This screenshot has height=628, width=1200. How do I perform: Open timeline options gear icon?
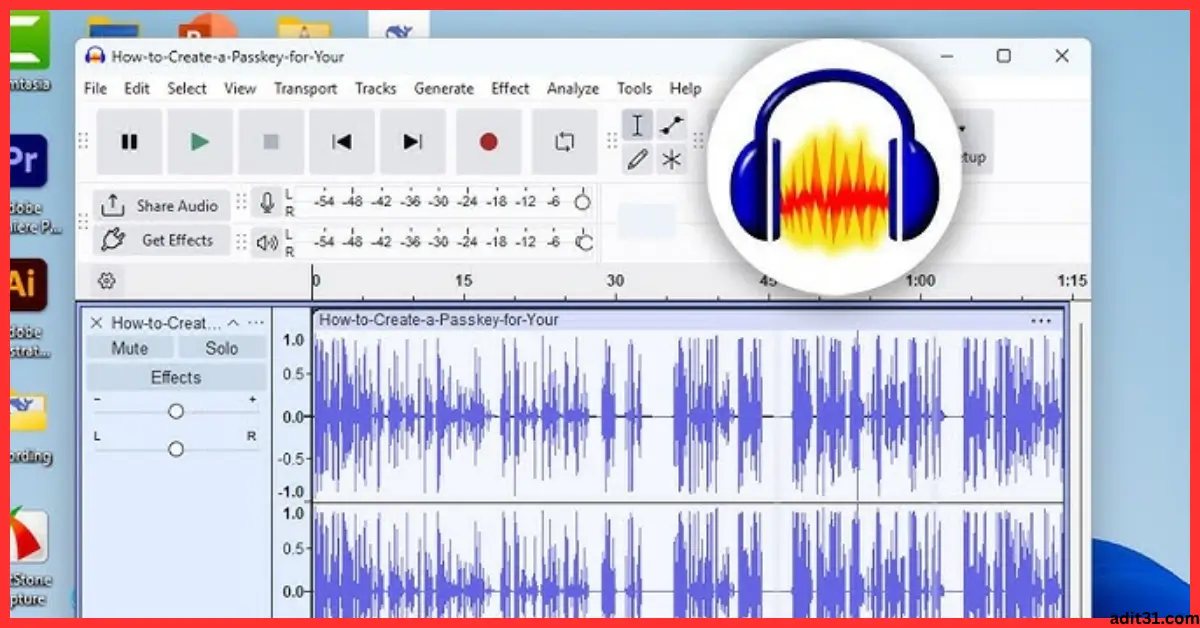point(109,281)
